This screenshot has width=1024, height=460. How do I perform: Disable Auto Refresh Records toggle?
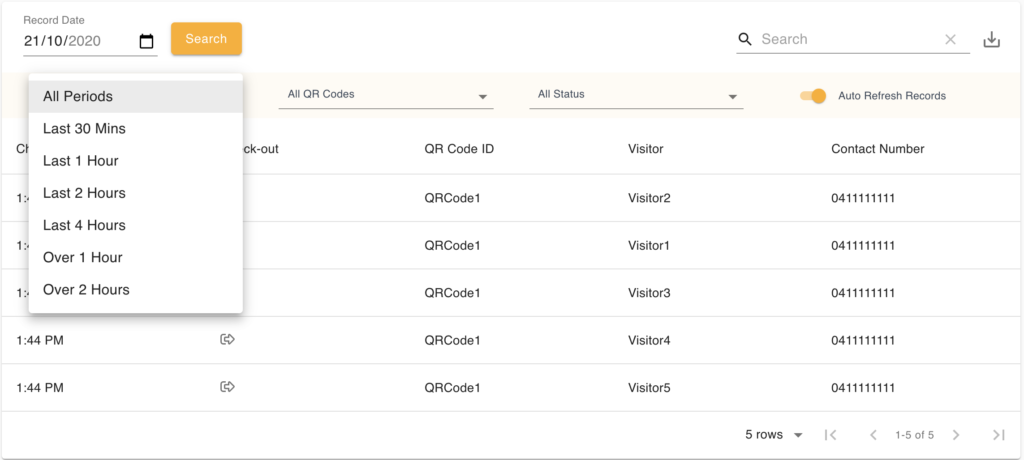813,96
